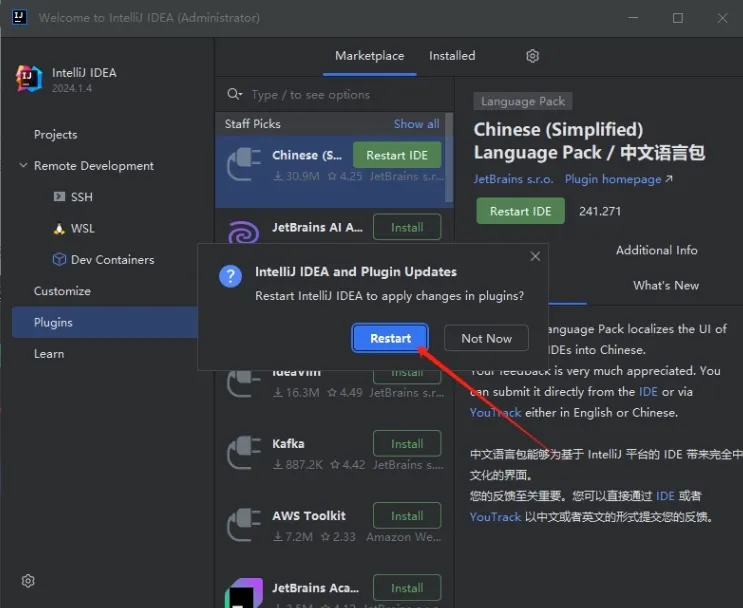Screen dimensions: 743x608
Task: Switch to the Marketplace tab
Action: 370,56
